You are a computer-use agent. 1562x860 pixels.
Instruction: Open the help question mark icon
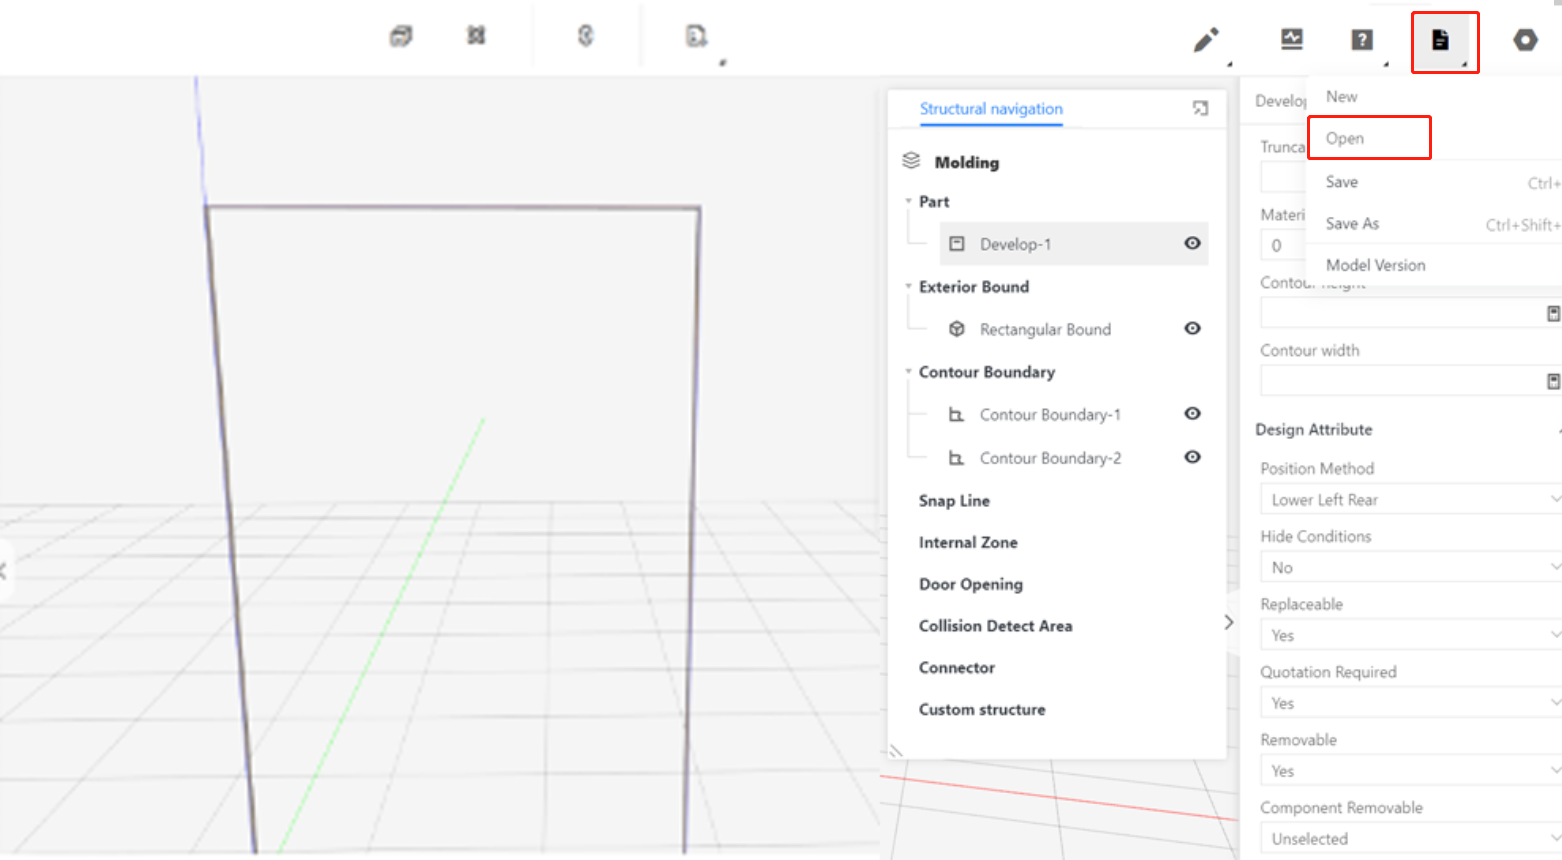click(1361, 40)
